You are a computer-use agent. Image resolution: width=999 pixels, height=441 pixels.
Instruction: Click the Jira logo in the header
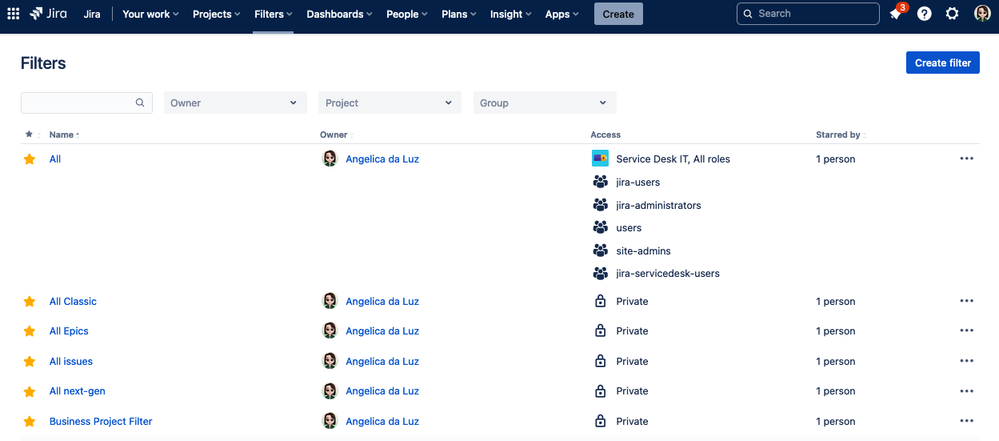[x=48, y=13]
